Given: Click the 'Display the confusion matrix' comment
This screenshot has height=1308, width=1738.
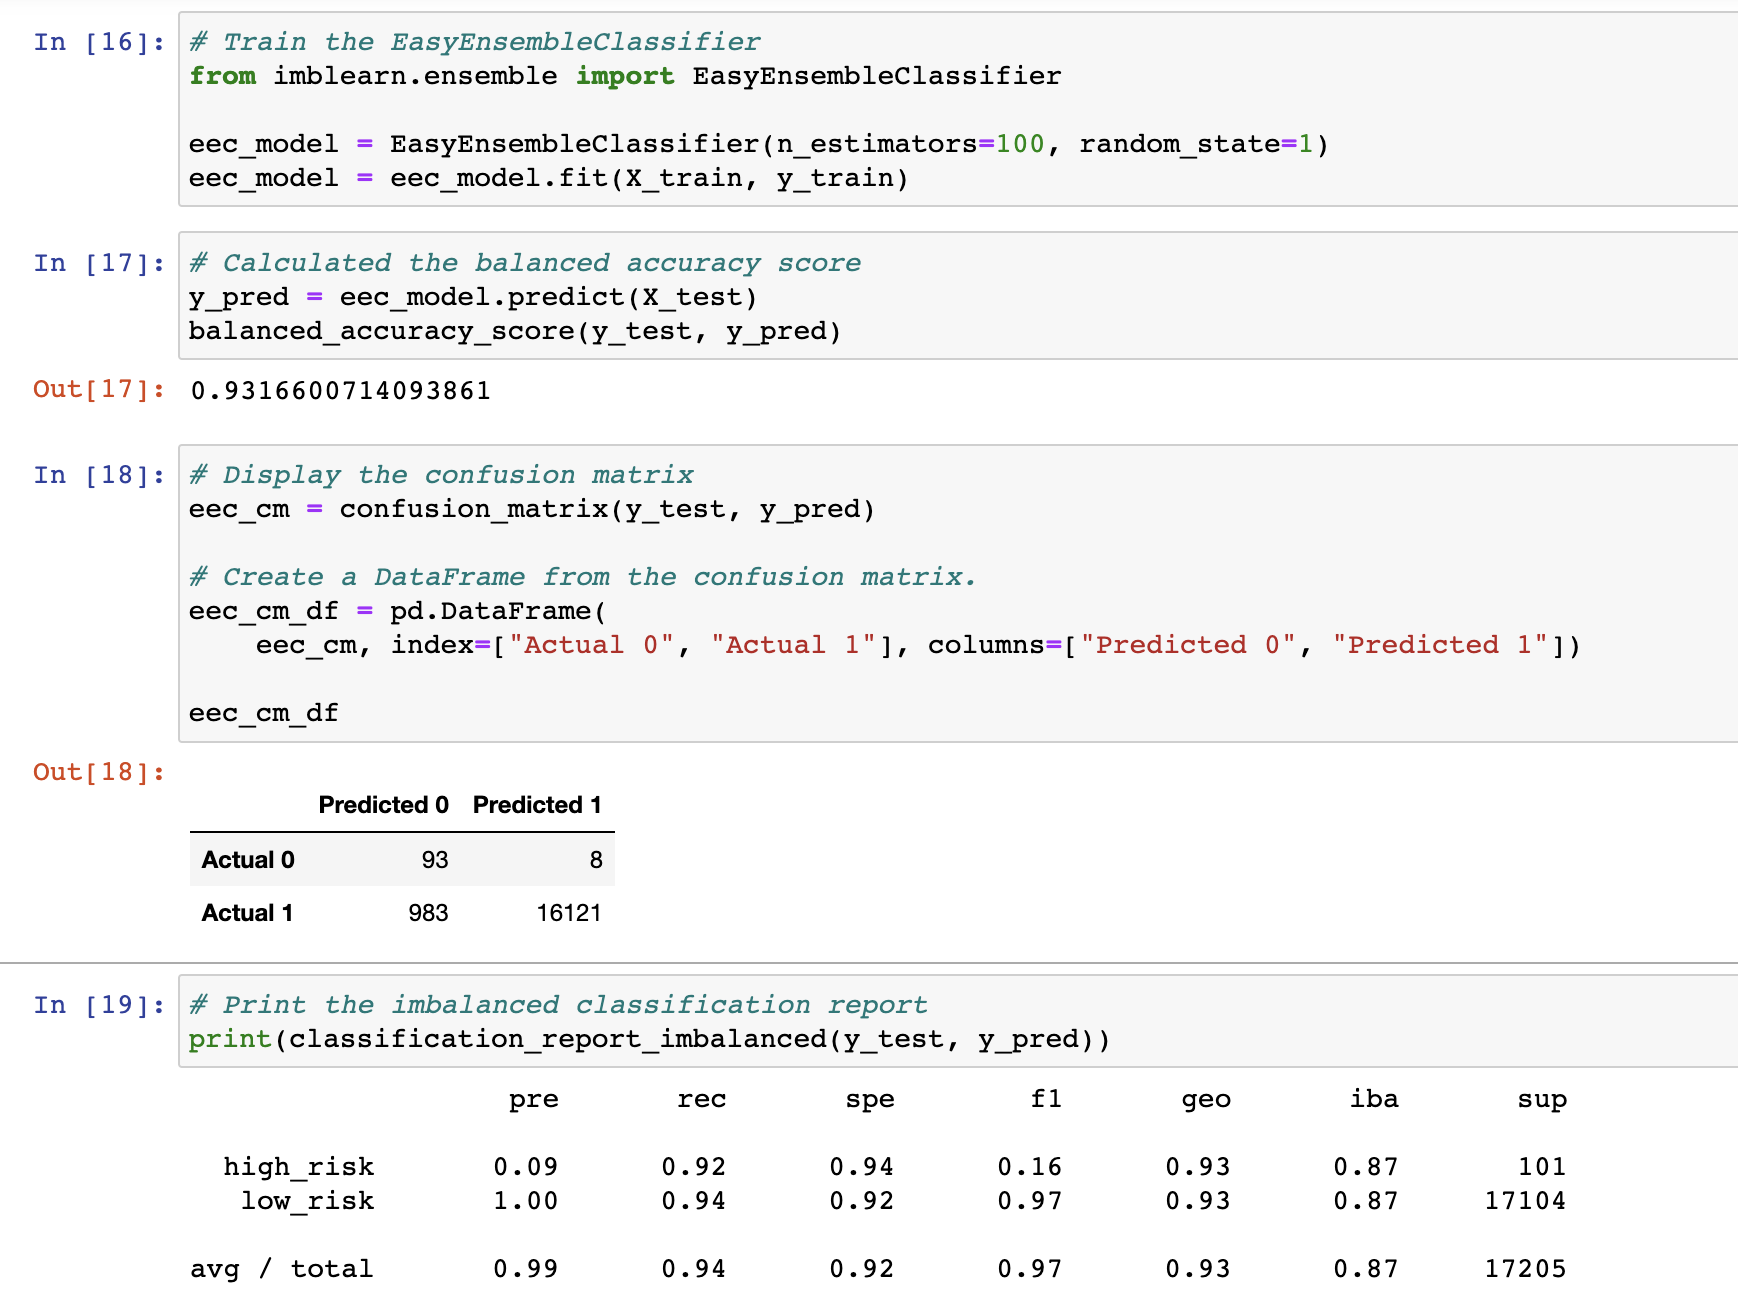Looking at the screenshot, I should pyautogui.click(x=441, y=475).
